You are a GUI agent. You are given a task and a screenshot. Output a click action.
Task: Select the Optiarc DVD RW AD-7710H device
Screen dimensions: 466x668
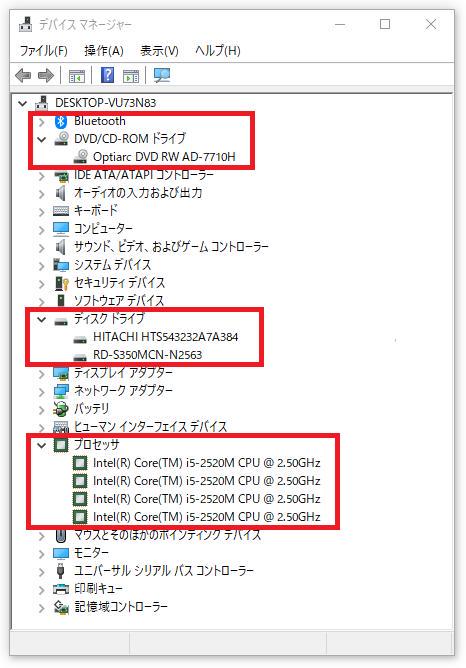tap(164, 157)
